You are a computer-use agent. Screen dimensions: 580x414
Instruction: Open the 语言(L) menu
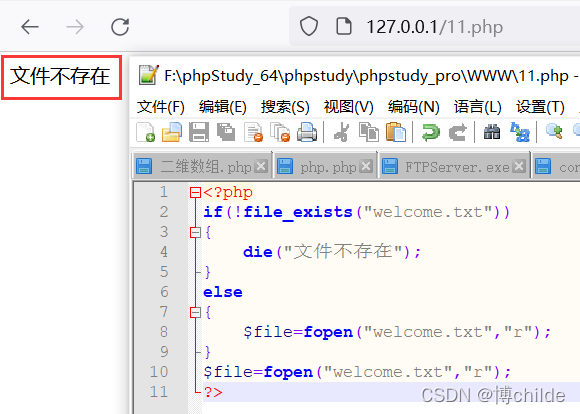tap(478, 107)
